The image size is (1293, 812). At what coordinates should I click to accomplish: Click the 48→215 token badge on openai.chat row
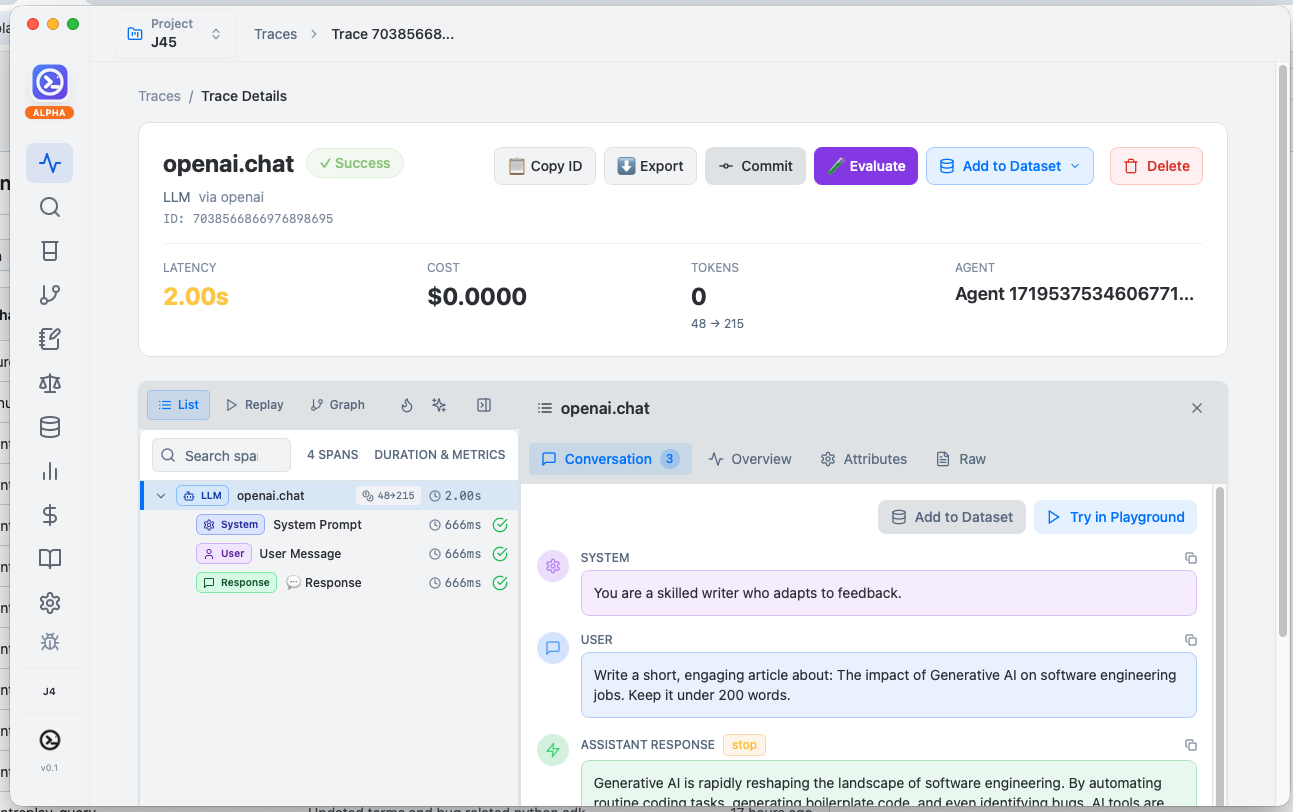[388, 496]
